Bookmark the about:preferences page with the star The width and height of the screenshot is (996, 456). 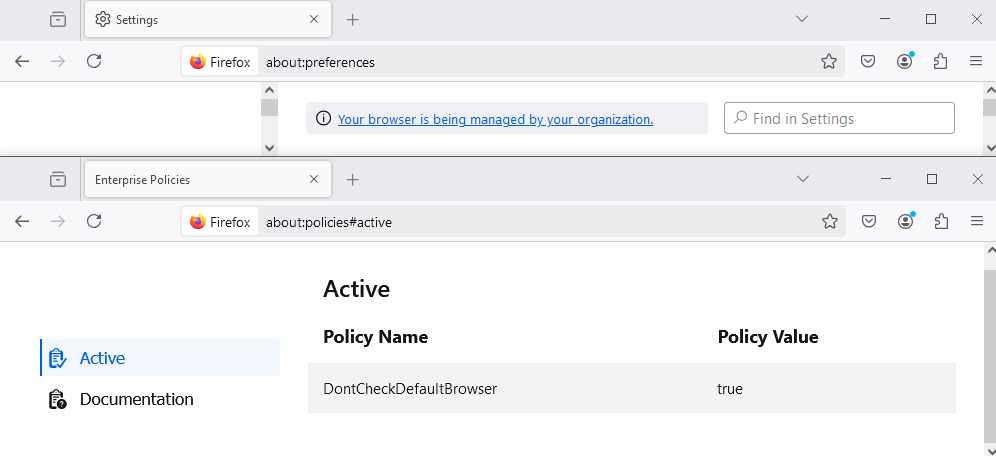point(828,62)
